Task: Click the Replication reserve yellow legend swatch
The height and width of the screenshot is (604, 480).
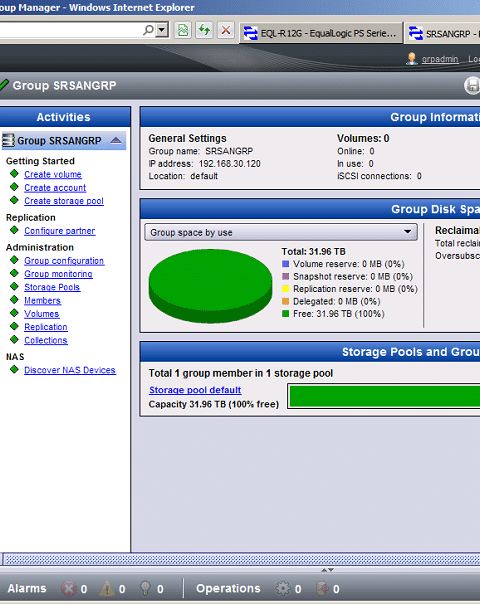Action: (x=285, y=289)
